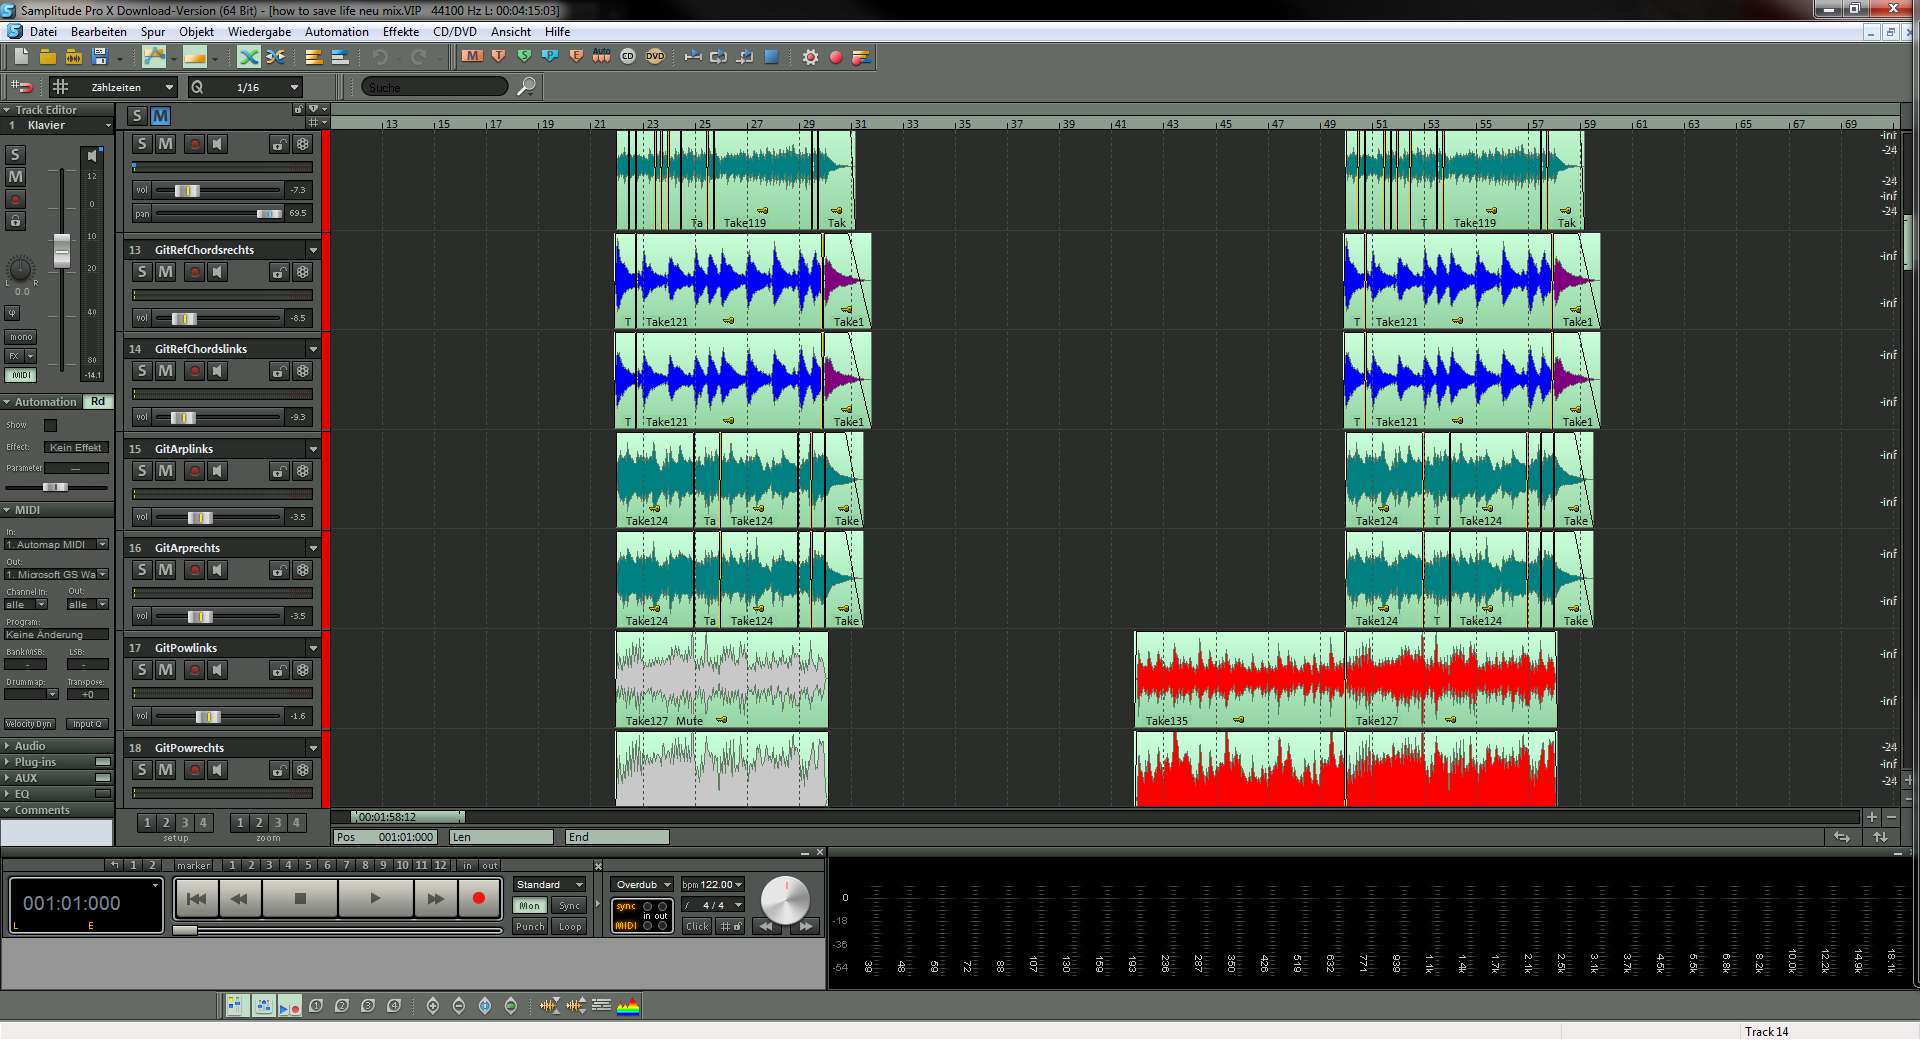Toggle the Automation Show checkbox

pos(50,425)
